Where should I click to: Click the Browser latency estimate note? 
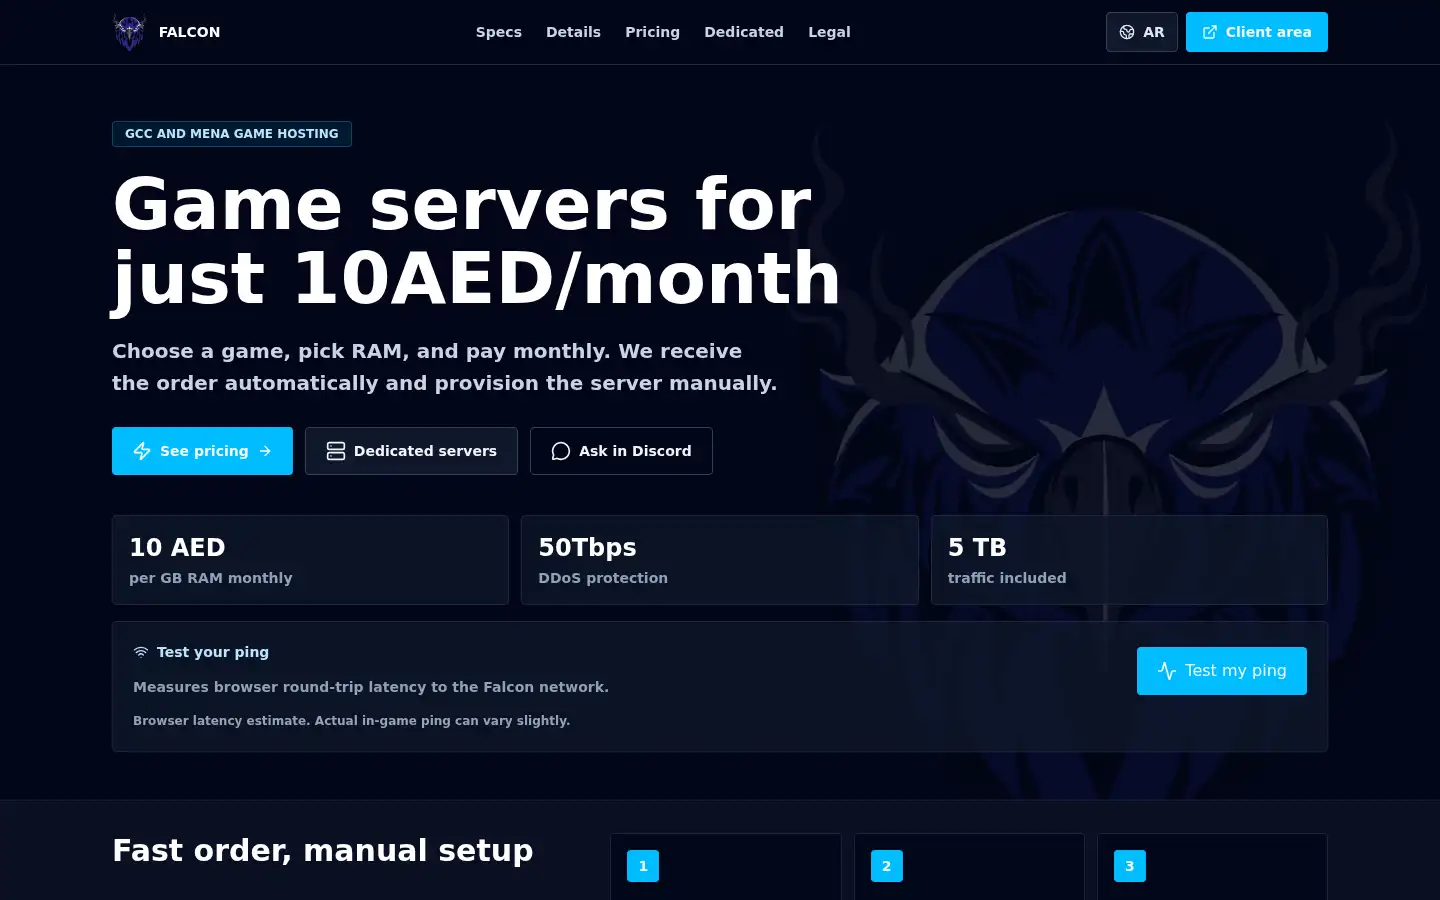[351, 721]
